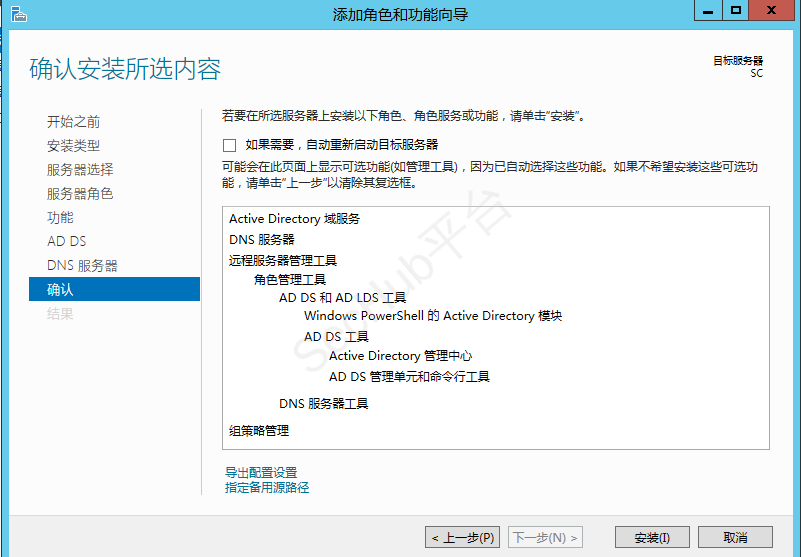Select Windows PowerShell 的 Active Directory 模块 entry

point(433,316)
